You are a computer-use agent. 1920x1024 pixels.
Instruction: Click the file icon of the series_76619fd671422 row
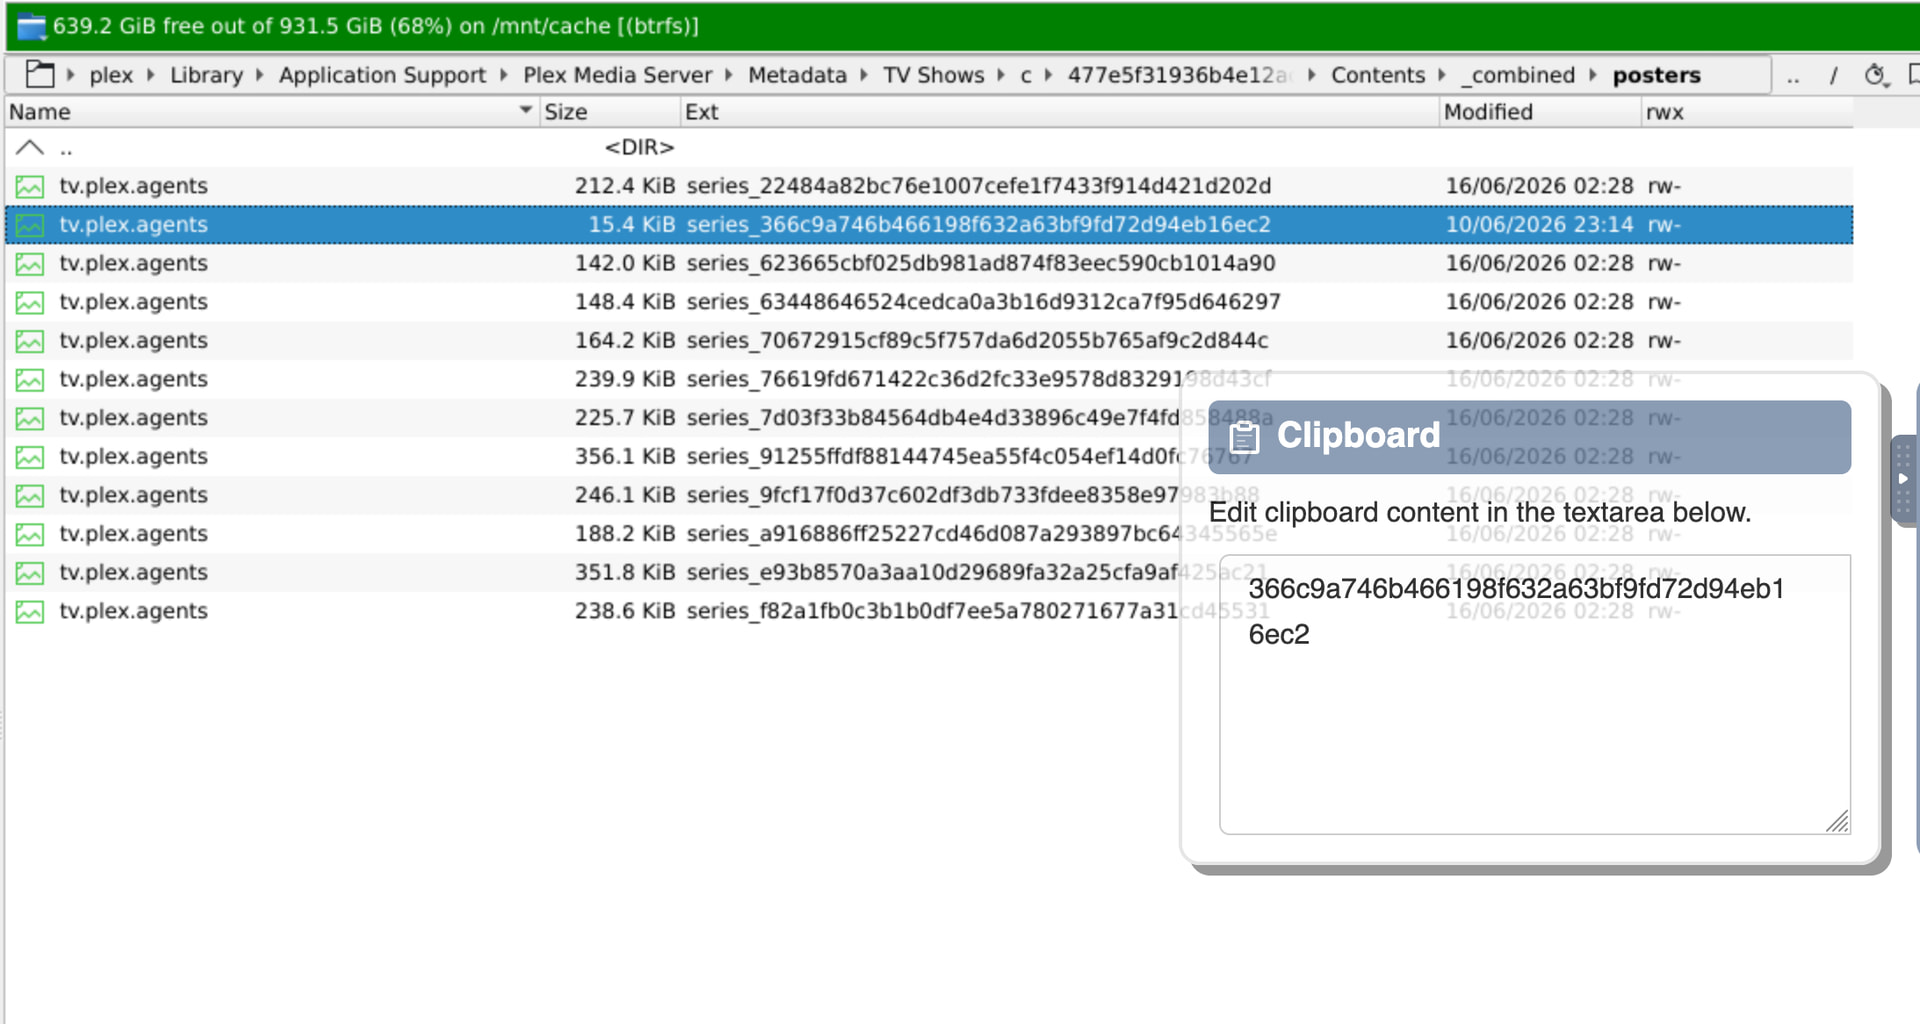tap(30, 380)
